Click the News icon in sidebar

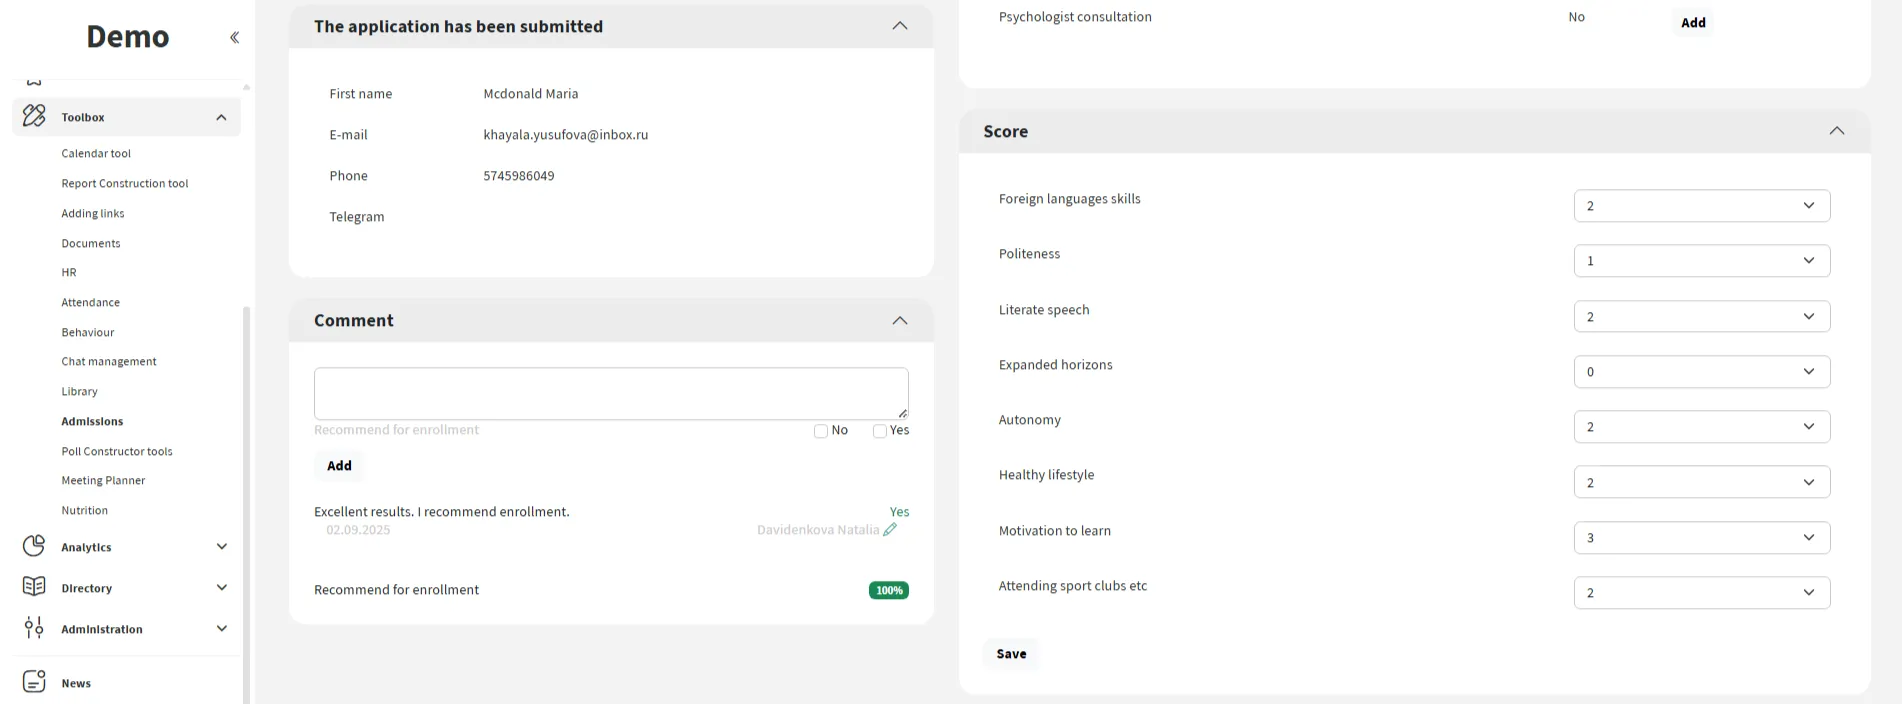pos(34,682)
